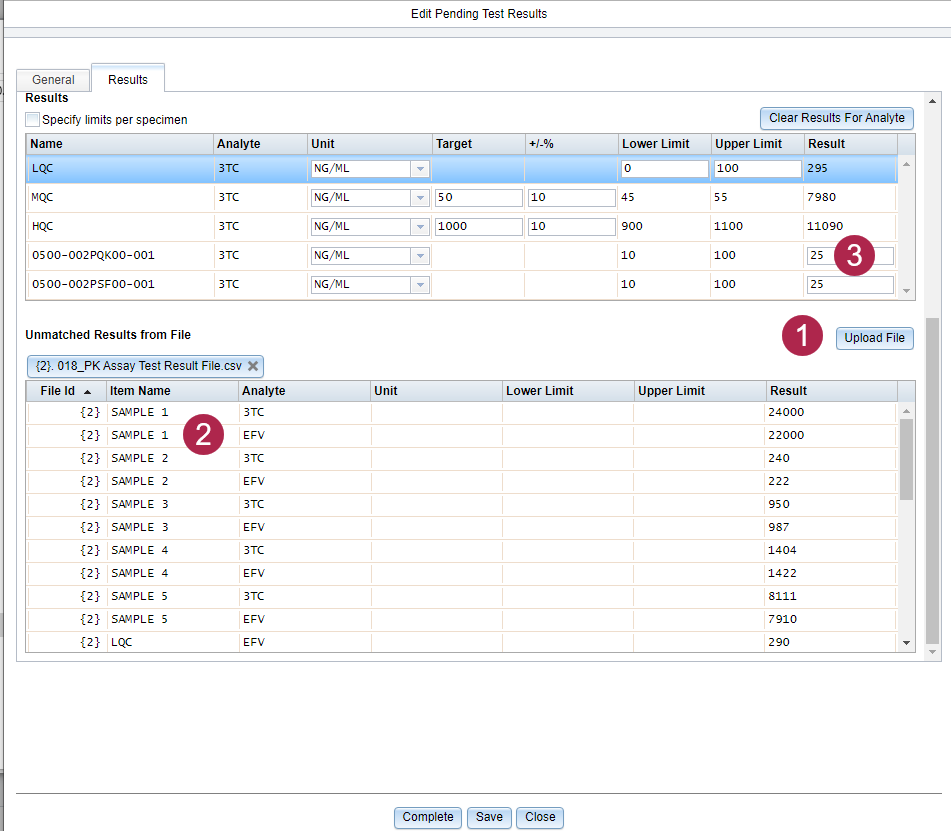951x831 pixels.
Task: Click the unmatched result value 1404
Action: tap(782, 551)
